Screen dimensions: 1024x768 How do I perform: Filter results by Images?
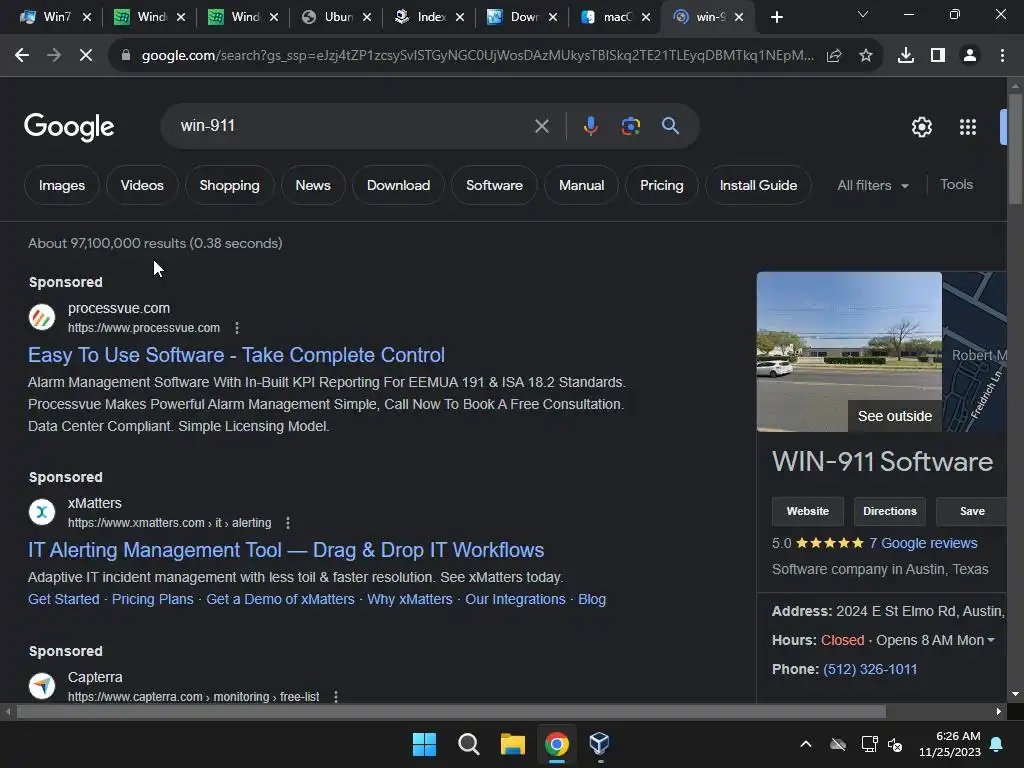[x=61, y=185]
